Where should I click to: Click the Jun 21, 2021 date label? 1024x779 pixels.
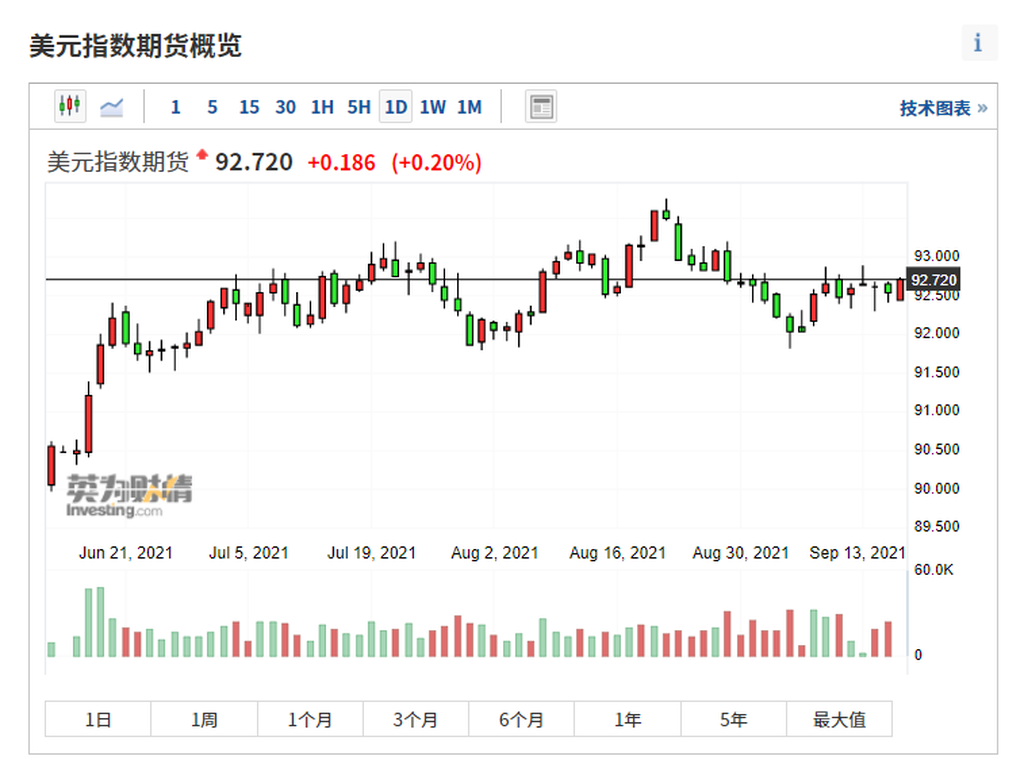tap(126, 553)
